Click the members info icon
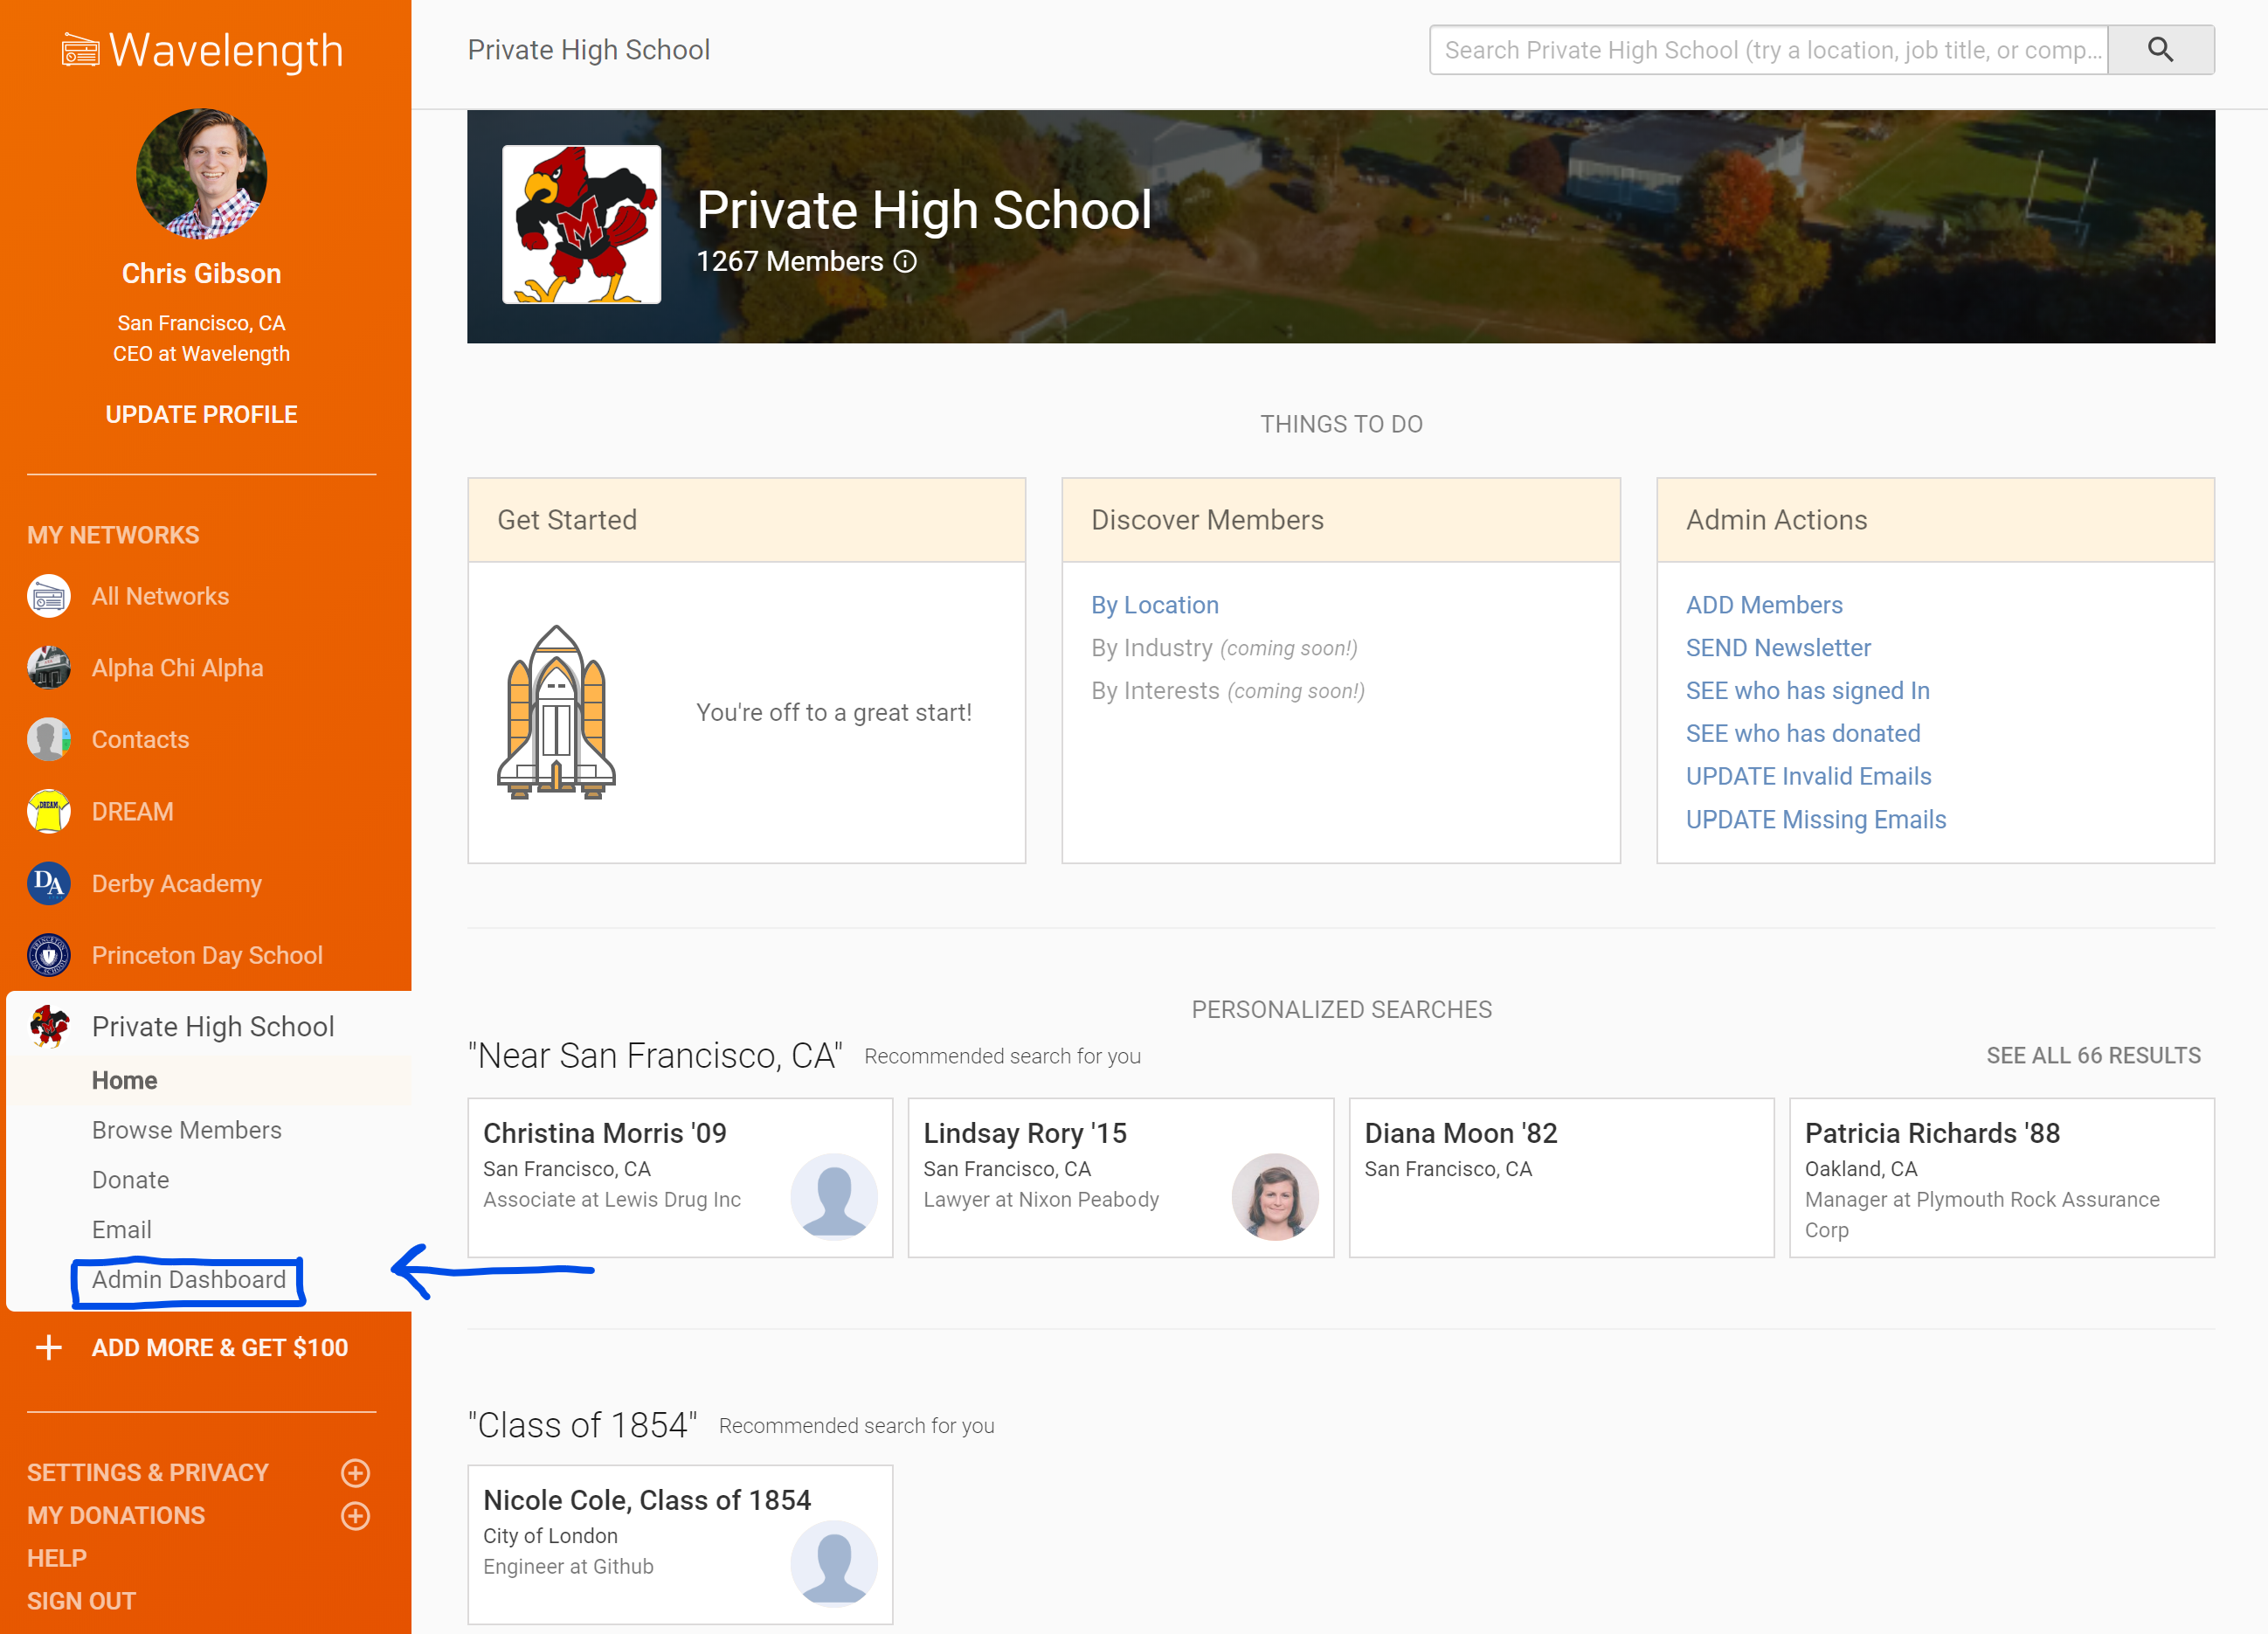The image size is (2268, 1634). [x=905, y=262]
